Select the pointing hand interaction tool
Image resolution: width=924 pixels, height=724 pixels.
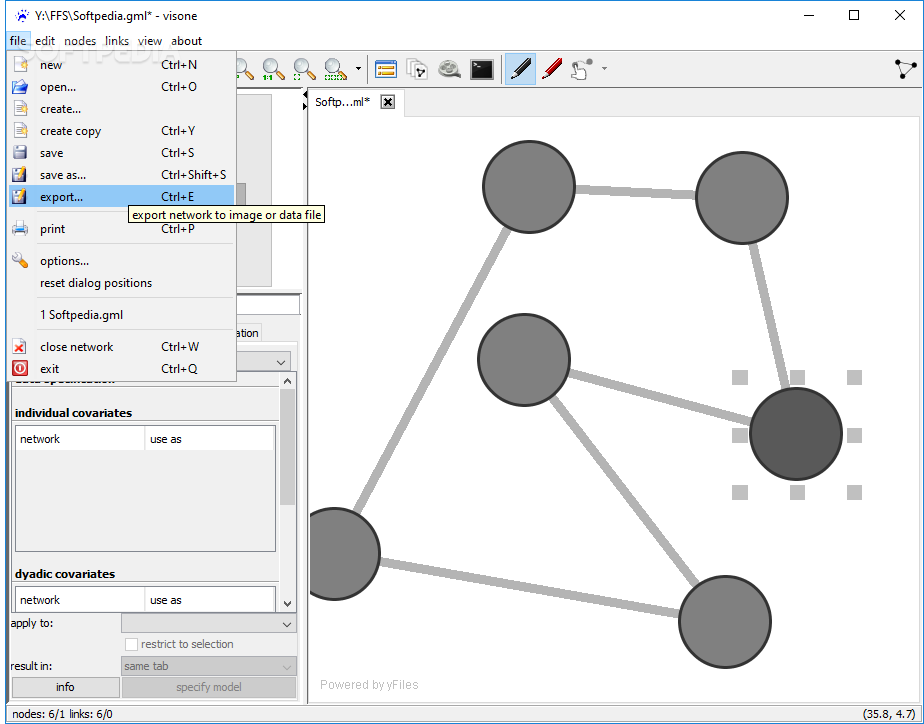coord(582,70)
